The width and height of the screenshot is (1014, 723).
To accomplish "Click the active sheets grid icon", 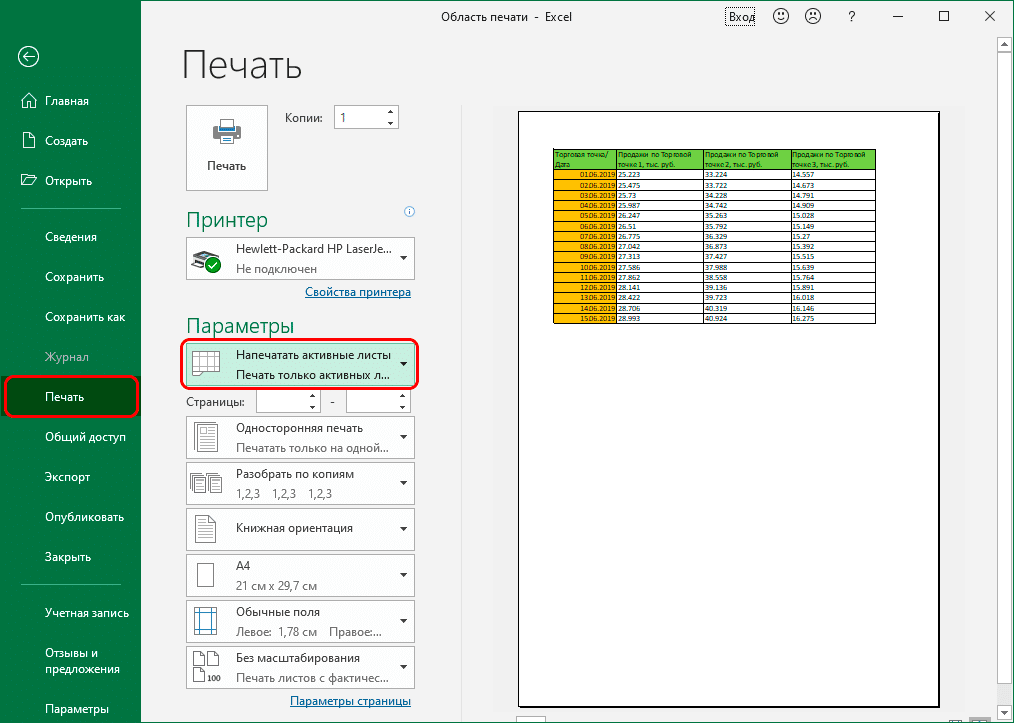I will pyautogui.click(x=207, y=364).
